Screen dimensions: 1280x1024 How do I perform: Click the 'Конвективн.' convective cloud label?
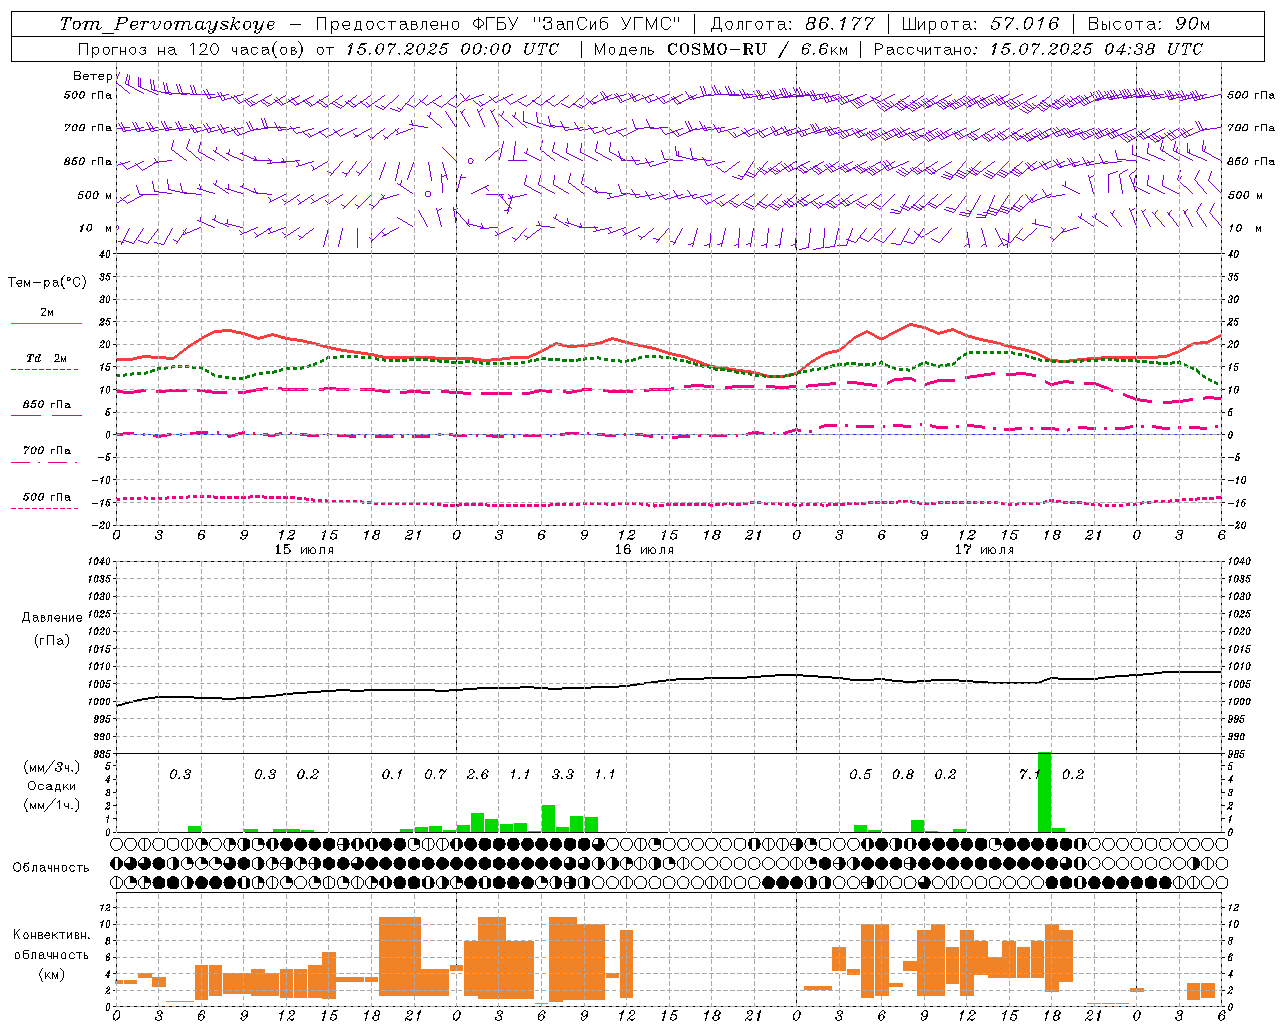(52, 935)
